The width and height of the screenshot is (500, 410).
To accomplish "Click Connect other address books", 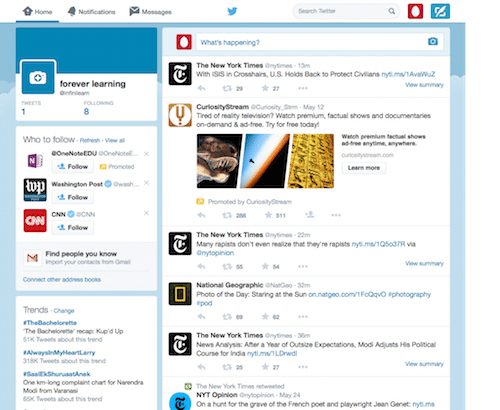I will (62, 279).
